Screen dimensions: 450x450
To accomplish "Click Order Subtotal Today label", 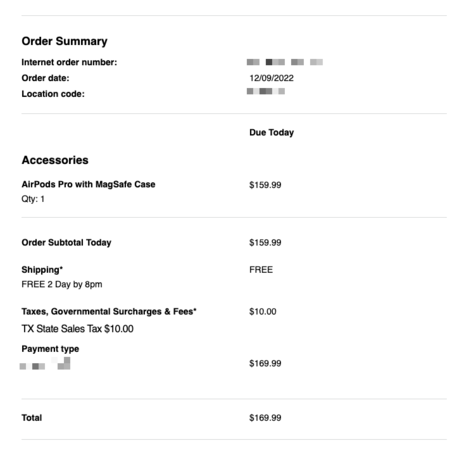I will pyautogui.click(x=66, y=242).
